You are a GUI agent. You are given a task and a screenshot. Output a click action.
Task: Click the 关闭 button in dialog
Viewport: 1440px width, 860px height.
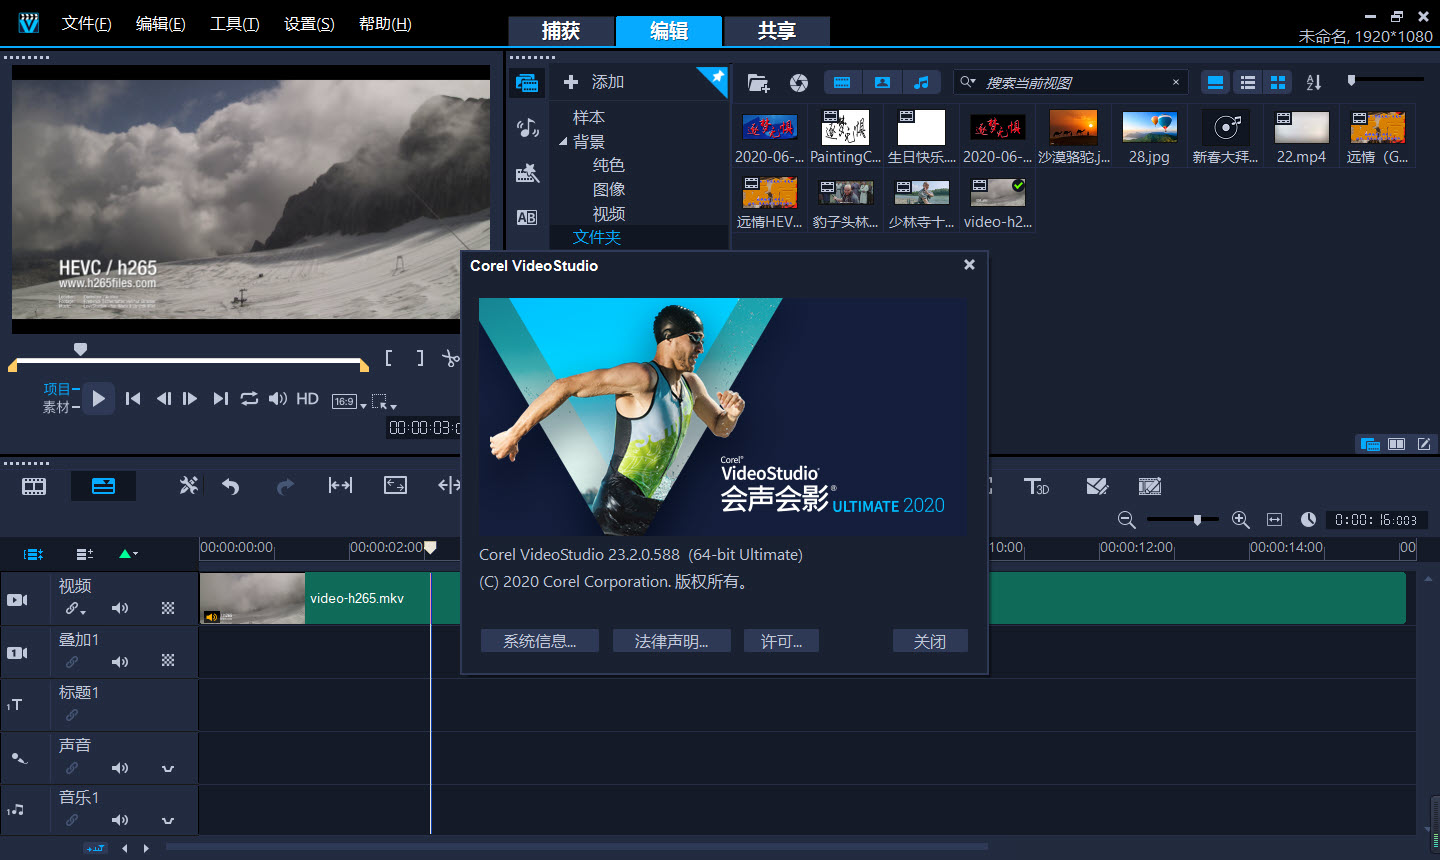coord(929,641)
